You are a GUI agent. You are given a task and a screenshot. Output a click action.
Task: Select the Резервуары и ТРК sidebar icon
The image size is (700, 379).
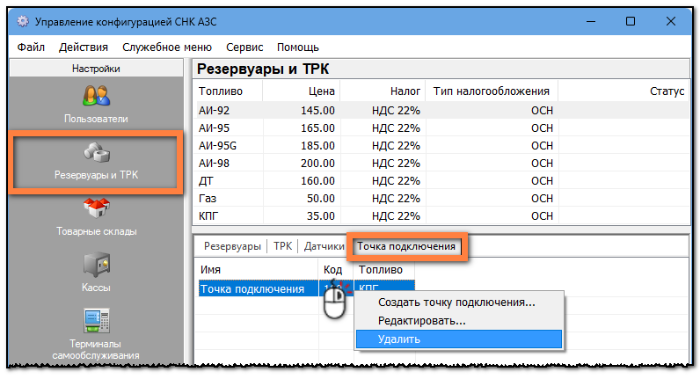96,153
